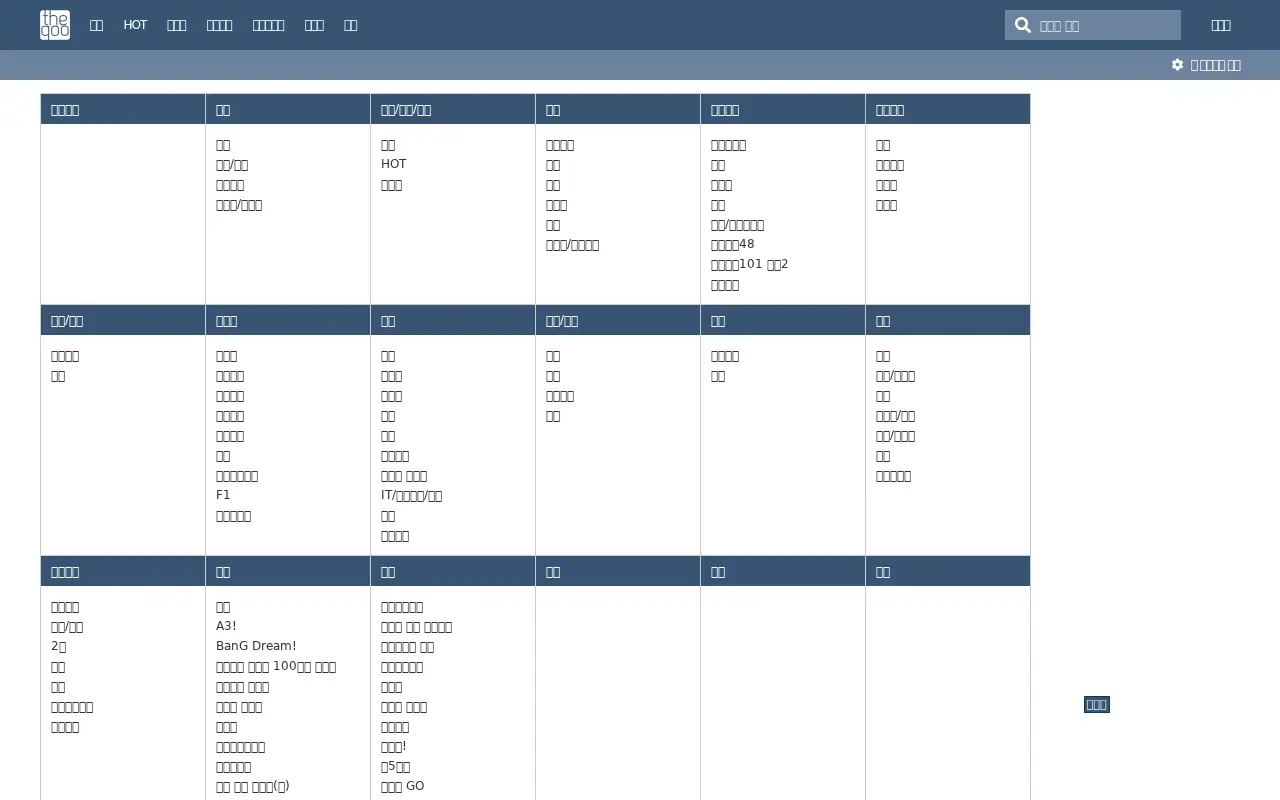1280x800 pixels.
Task: Open the board link ending in 48
Action: (x=733, y=244)
